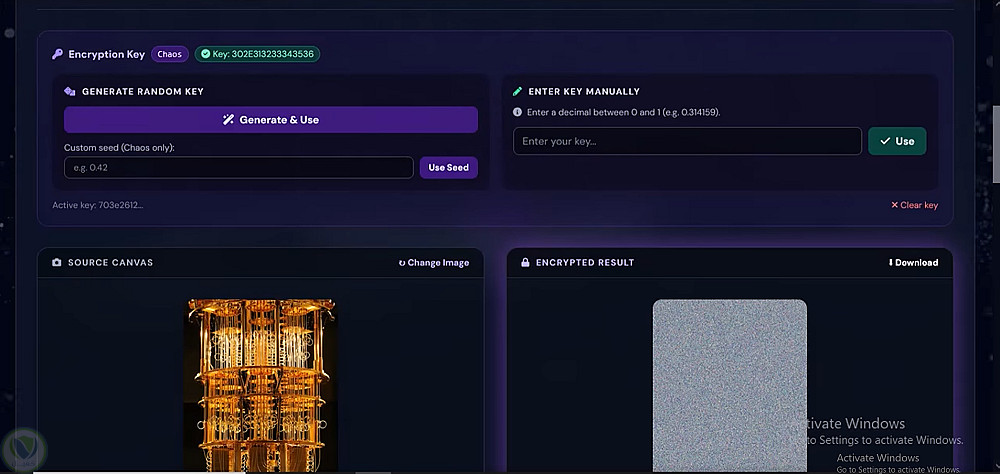Click the green Use button

[897, 141]
